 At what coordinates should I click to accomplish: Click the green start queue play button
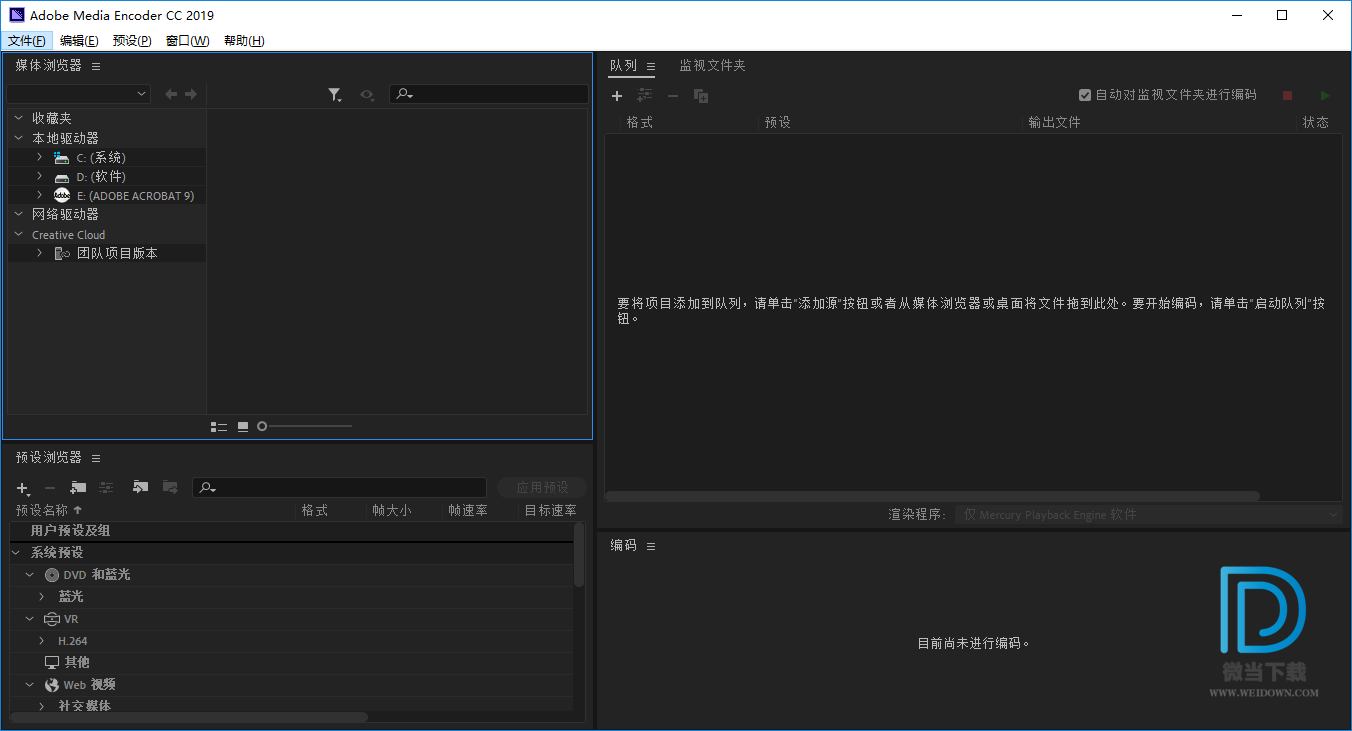tap(1325, 95)
